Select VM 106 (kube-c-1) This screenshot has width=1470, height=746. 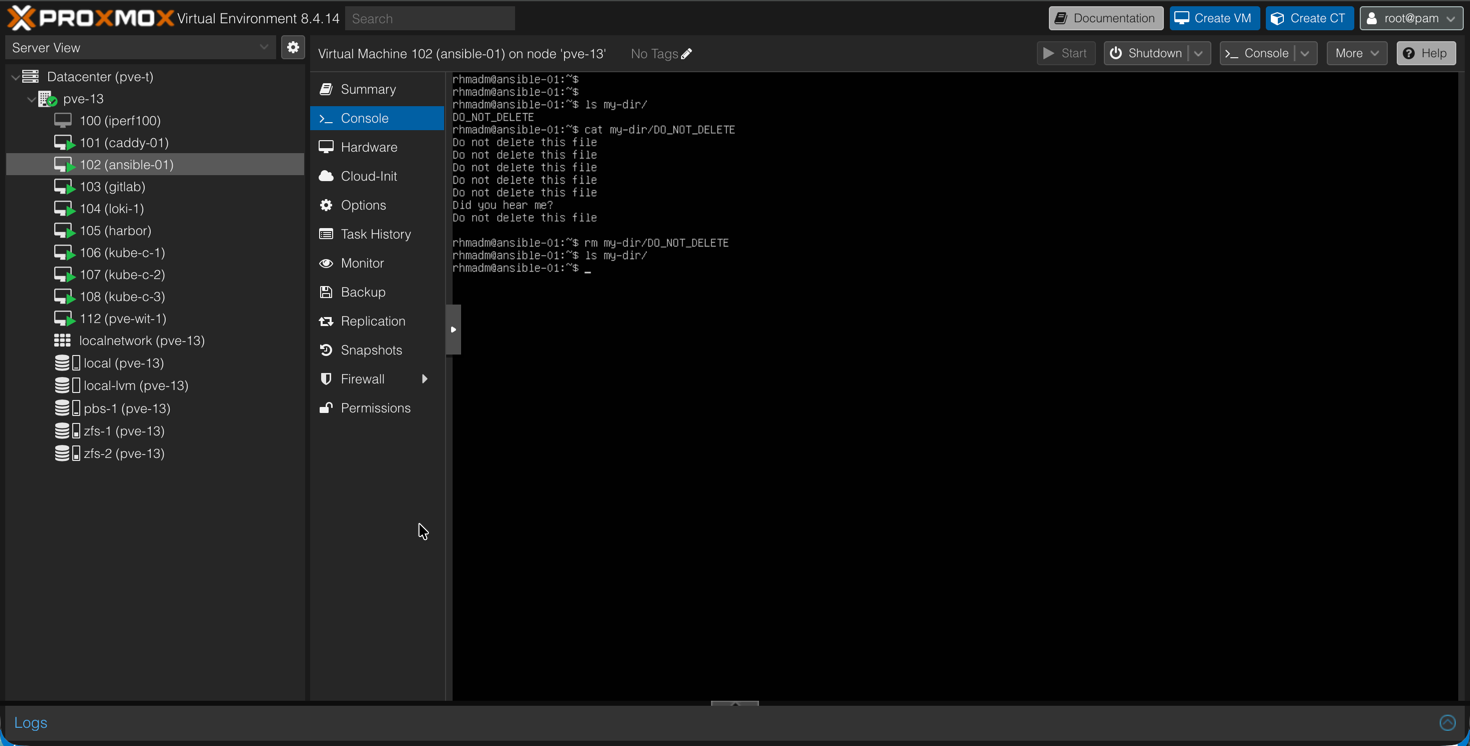pyautogui.click(x=155, y=253)
